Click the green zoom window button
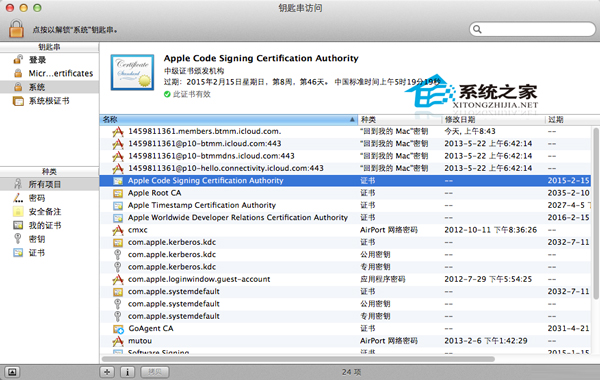The image size is (600, 380). coord(37,8)
